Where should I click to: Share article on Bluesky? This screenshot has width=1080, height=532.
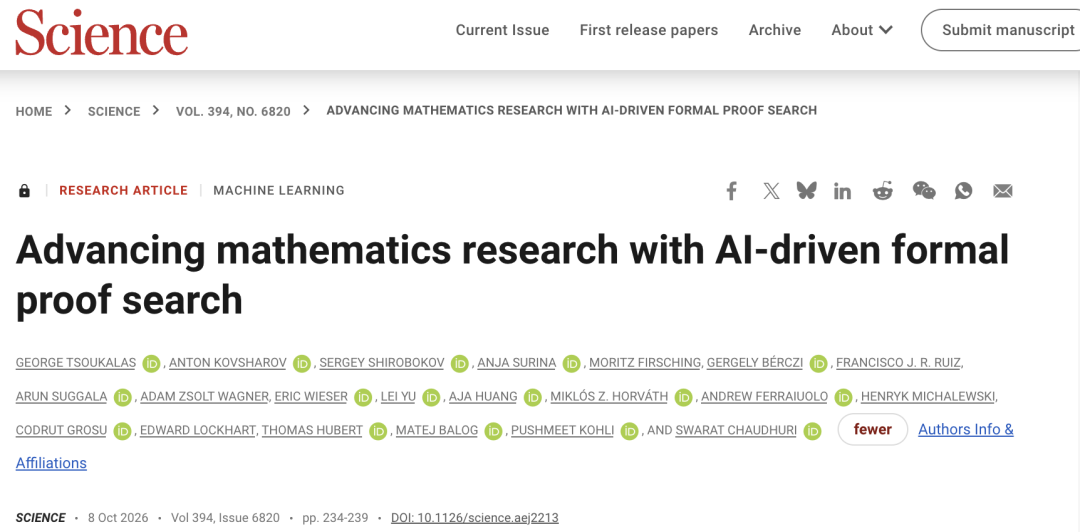pos(807,191)
